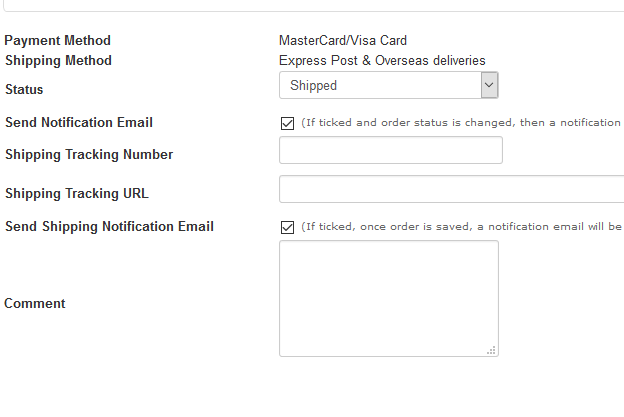The height and width of the screenshot is (417, 624).
Task: Click the MasterCard/Visa Card payment text
Action: [343, 41]
